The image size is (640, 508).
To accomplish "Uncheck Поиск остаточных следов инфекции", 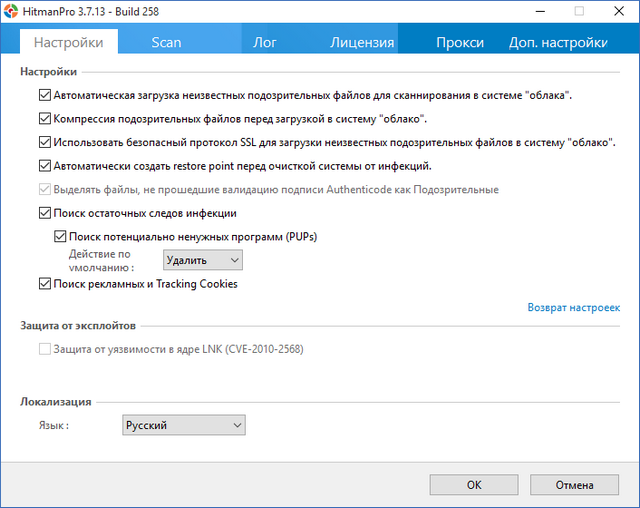I will coord(44,213).
